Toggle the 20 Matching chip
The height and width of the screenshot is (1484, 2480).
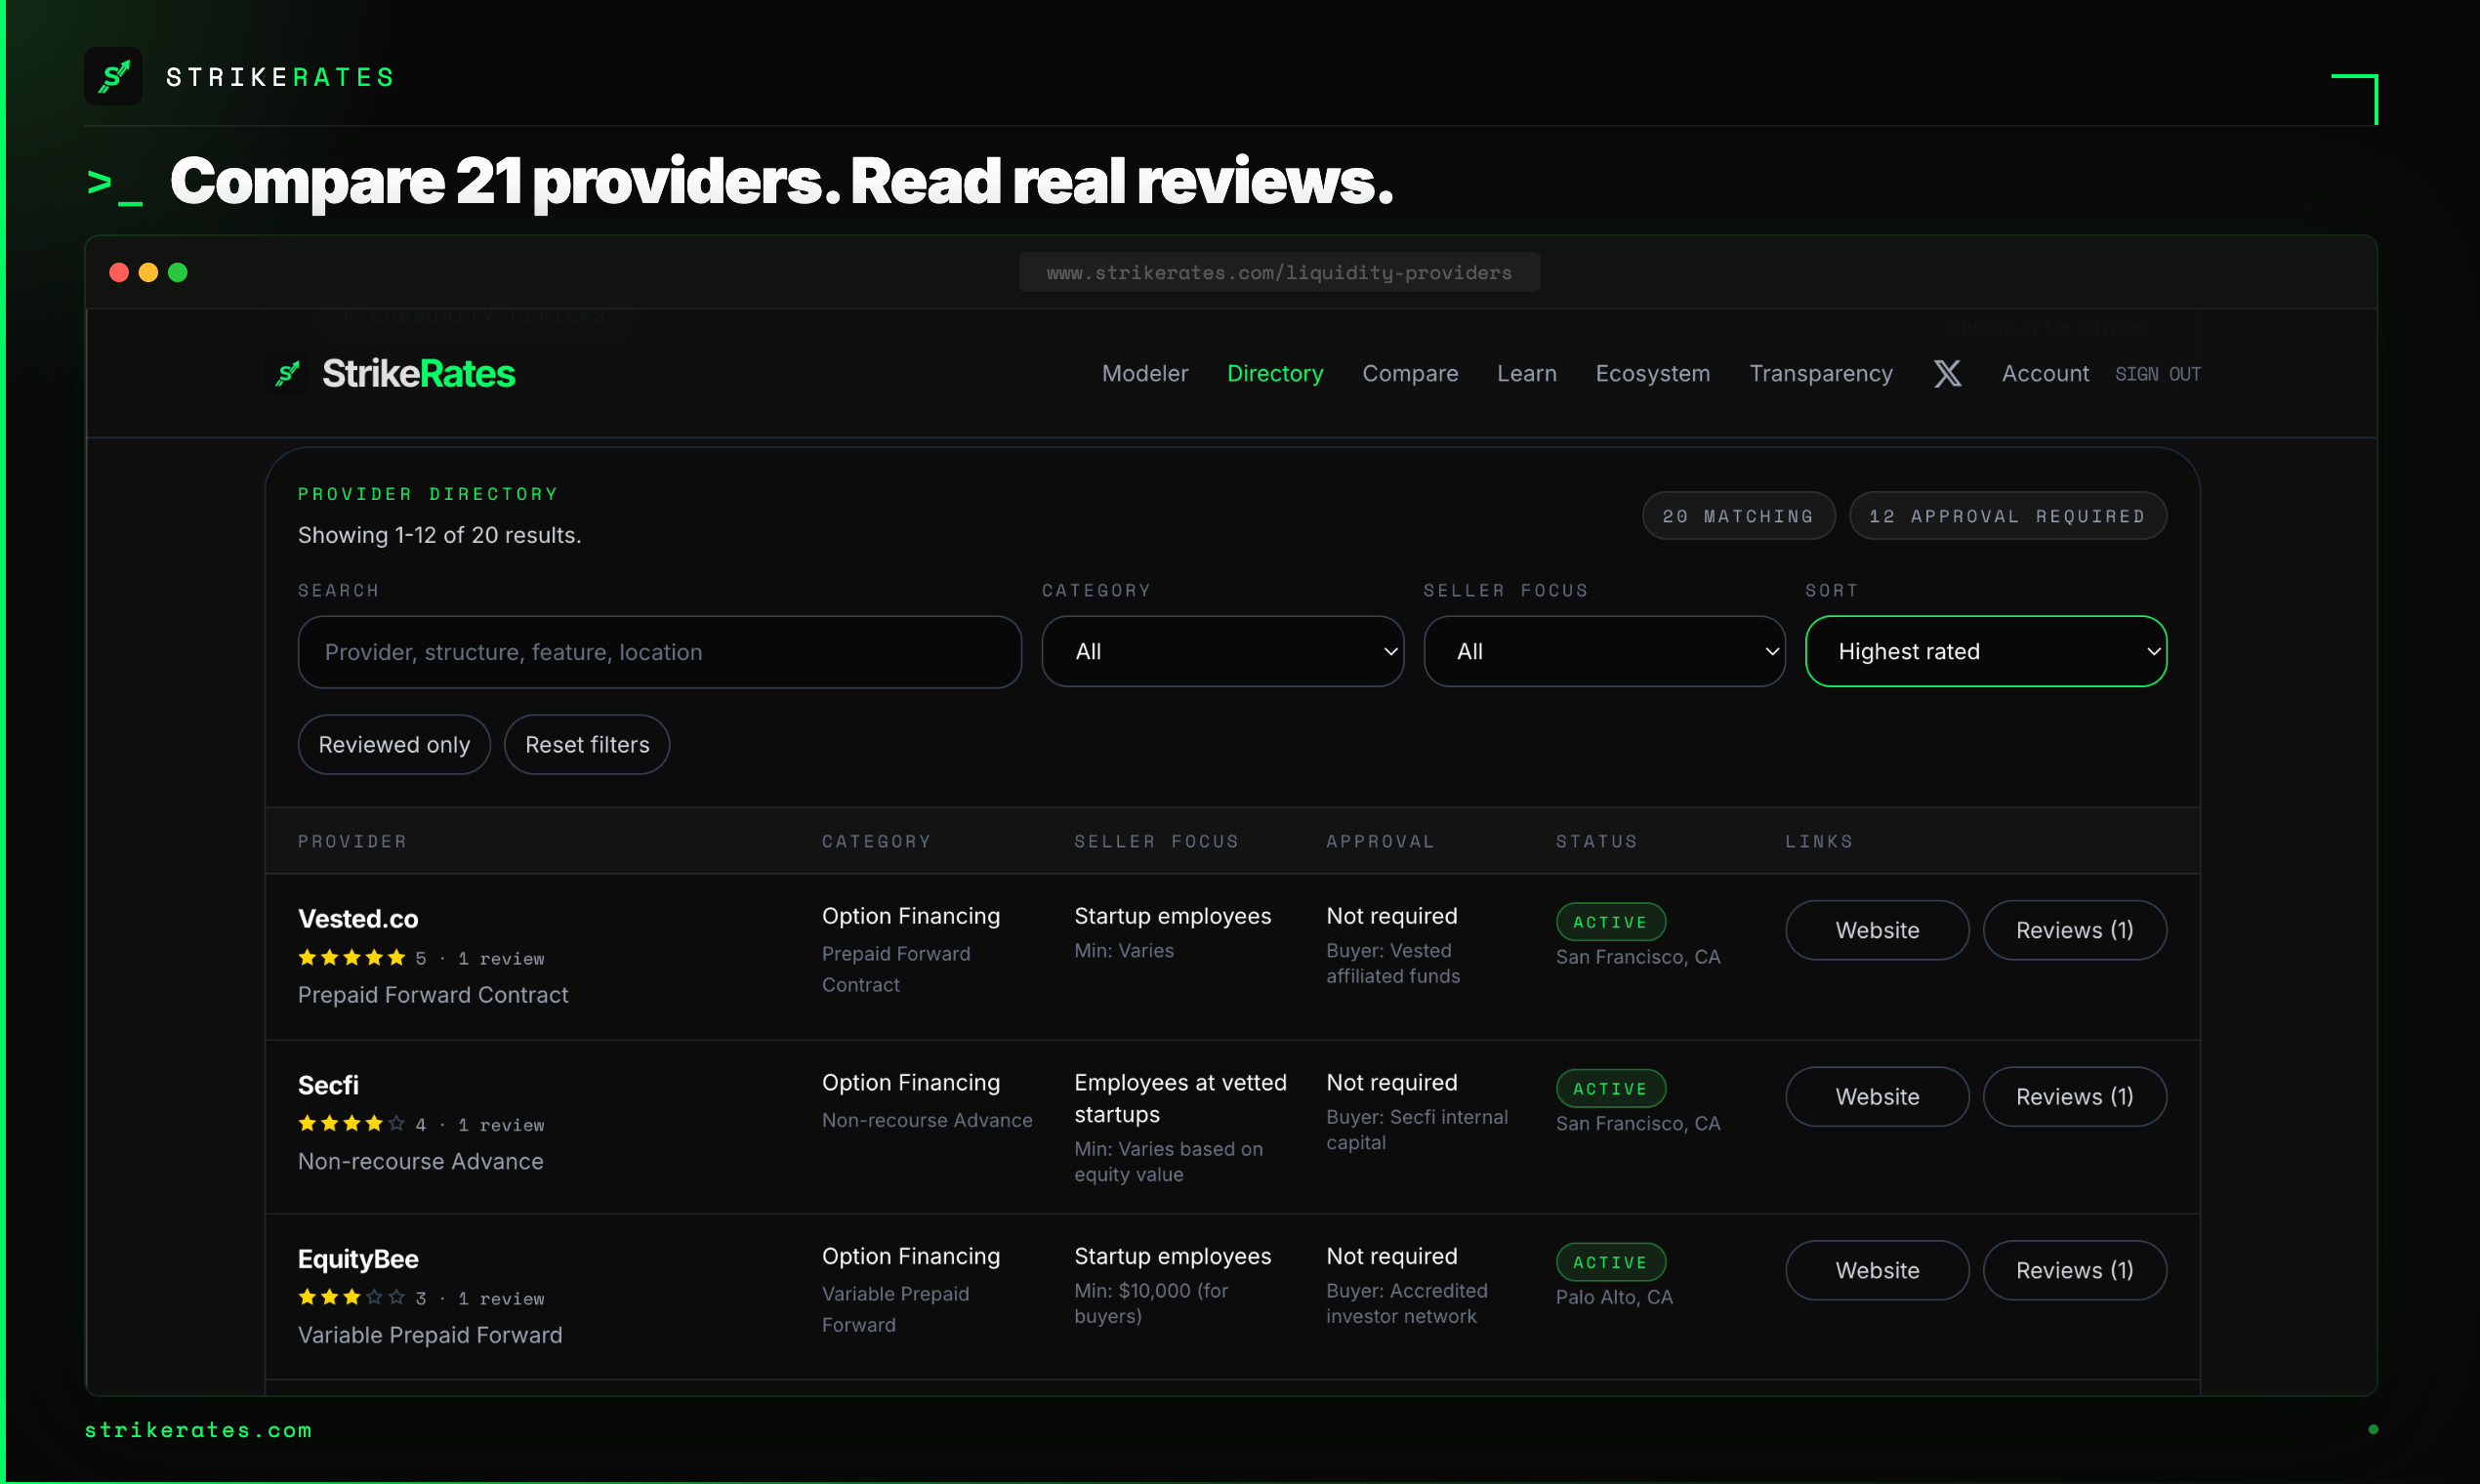click(1738, 516)
